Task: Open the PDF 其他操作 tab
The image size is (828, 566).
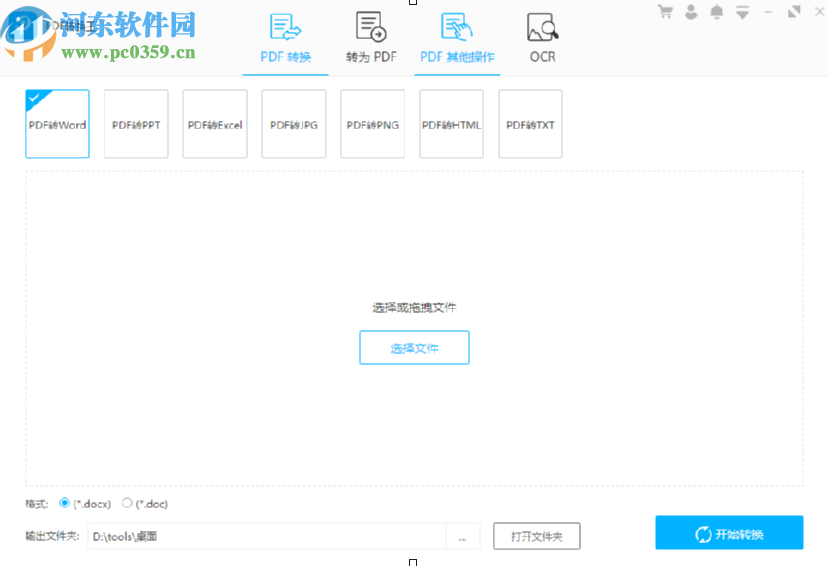Action: pyautogui.click(x=457, y=40)
